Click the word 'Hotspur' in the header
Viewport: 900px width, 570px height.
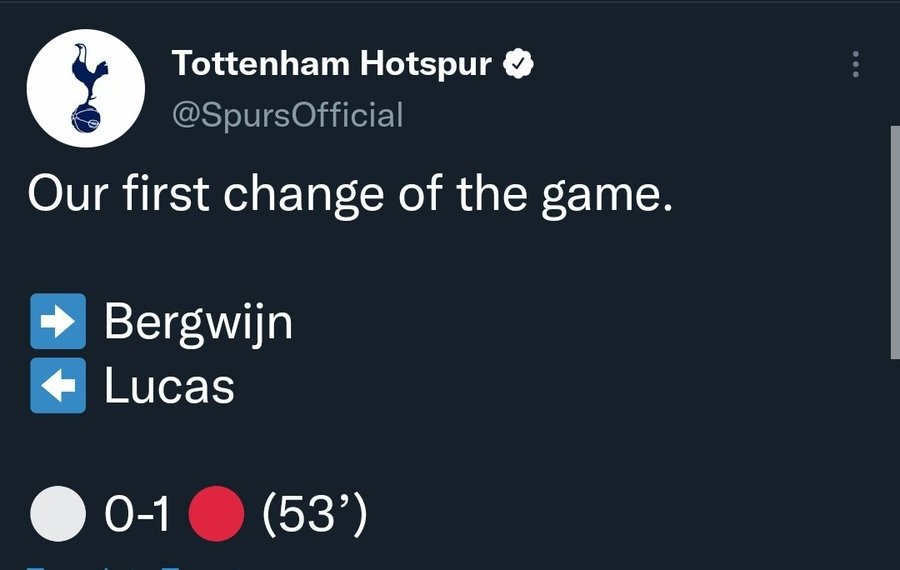pos(426,64)
